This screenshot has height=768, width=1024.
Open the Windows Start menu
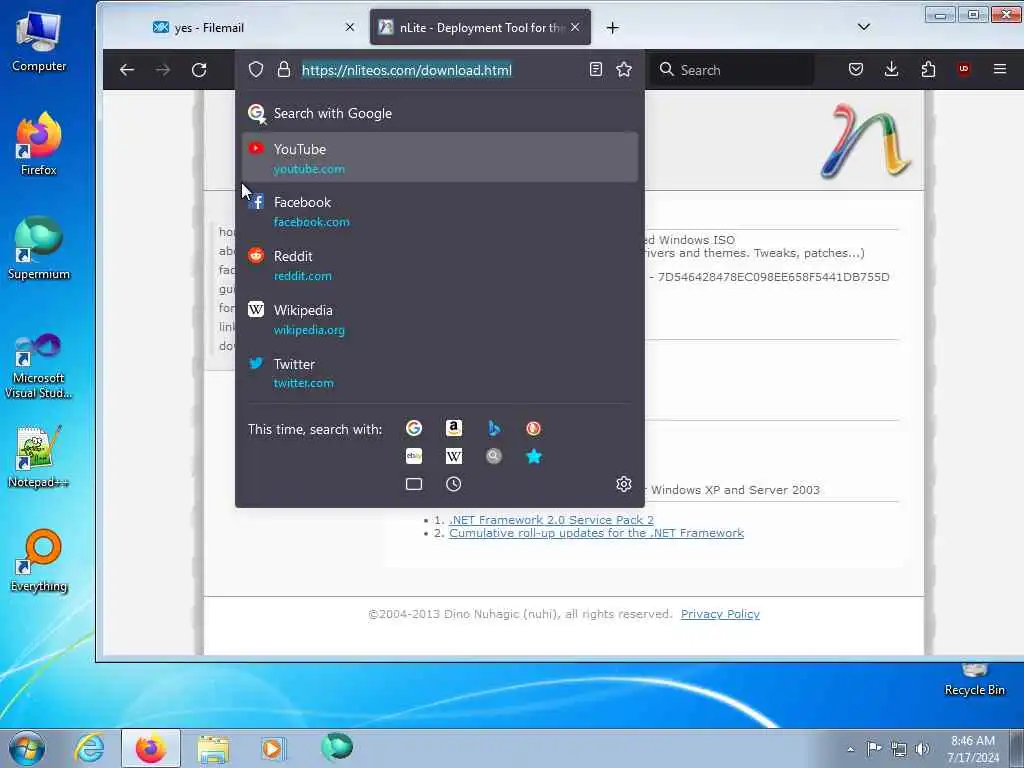pyautogui.click(x=27, y=748)
